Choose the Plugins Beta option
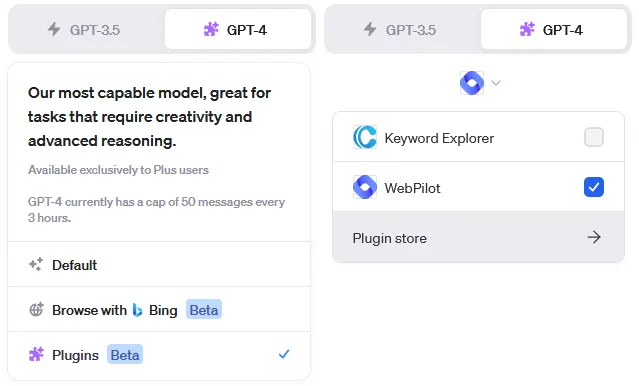 tap(159, 355)
